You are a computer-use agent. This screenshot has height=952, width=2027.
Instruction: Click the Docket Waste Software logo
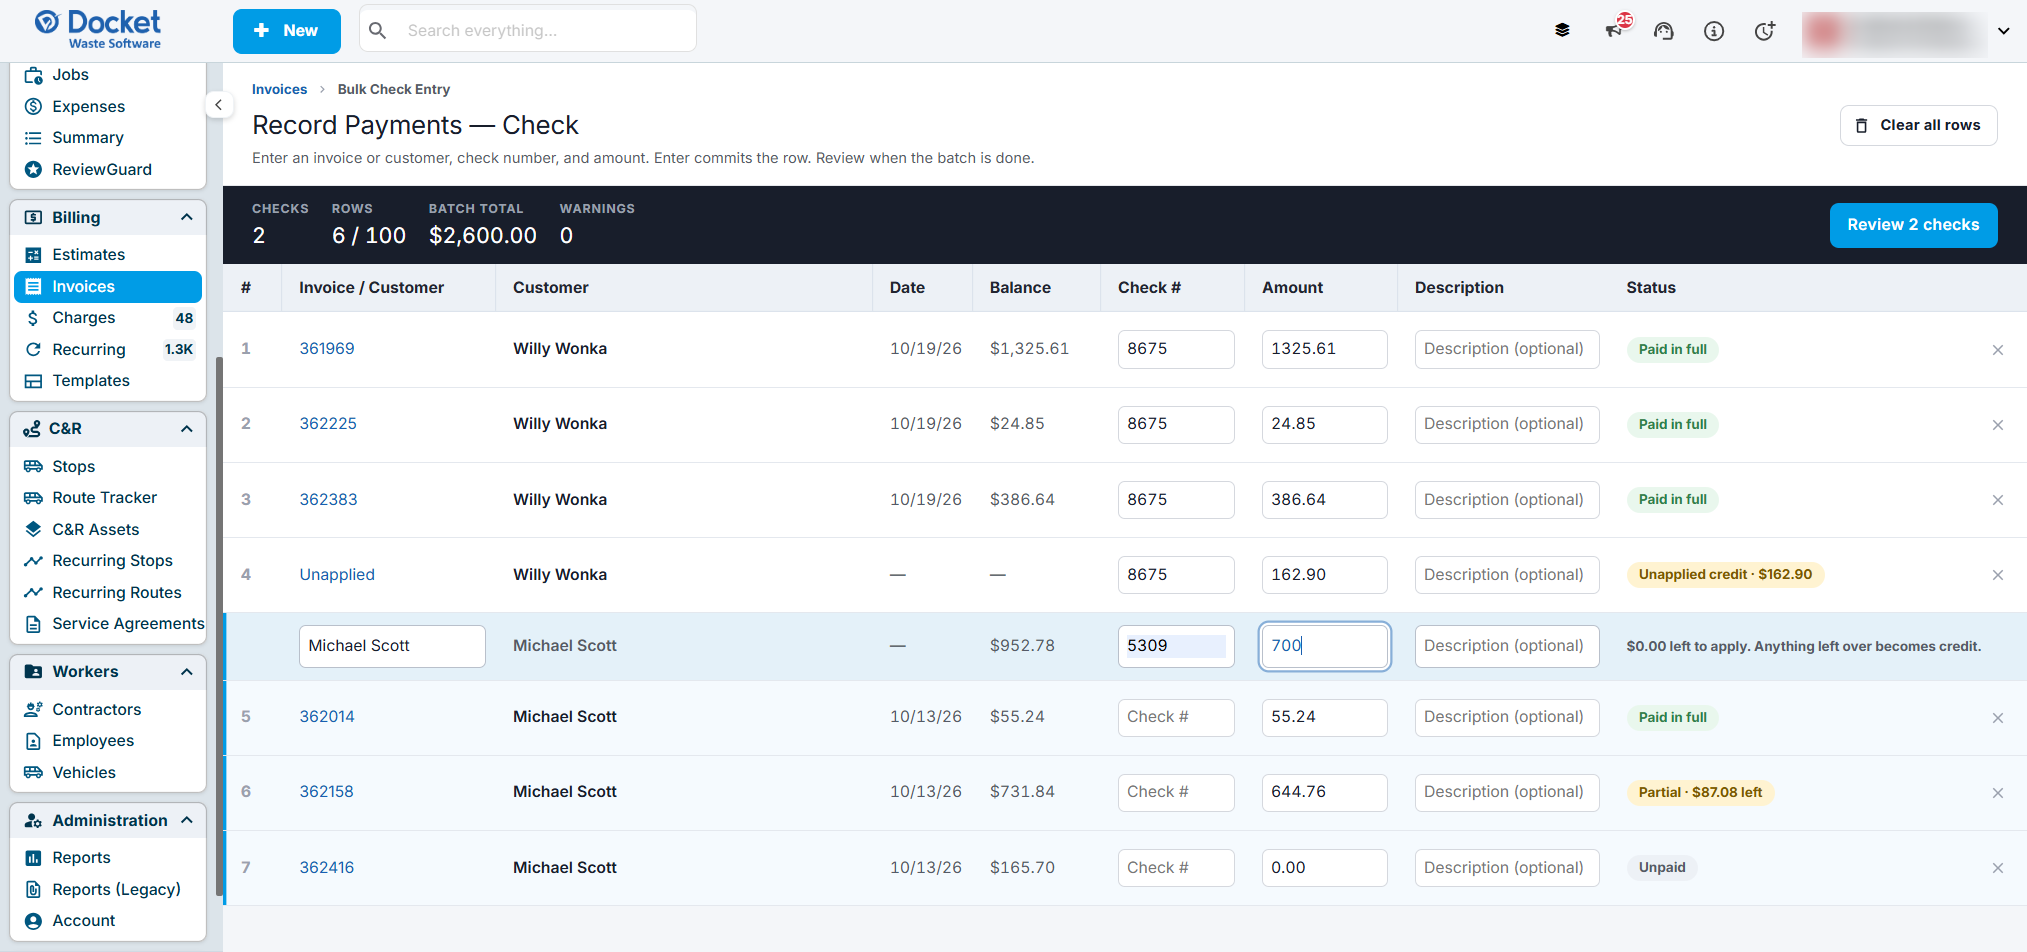coord(98,29)
